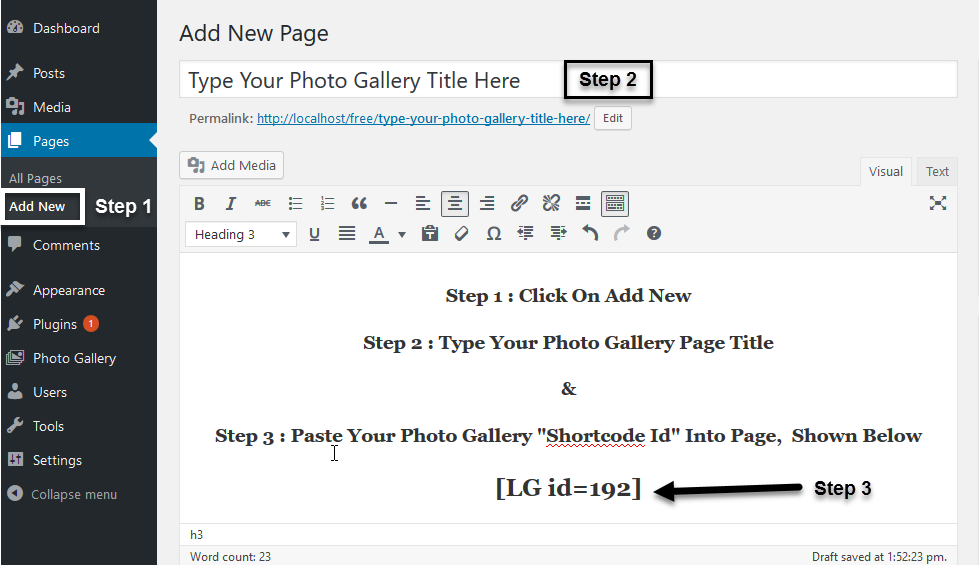Click the Add Media button
Viewport: 979px width, 565px height.
coord(232,165)
